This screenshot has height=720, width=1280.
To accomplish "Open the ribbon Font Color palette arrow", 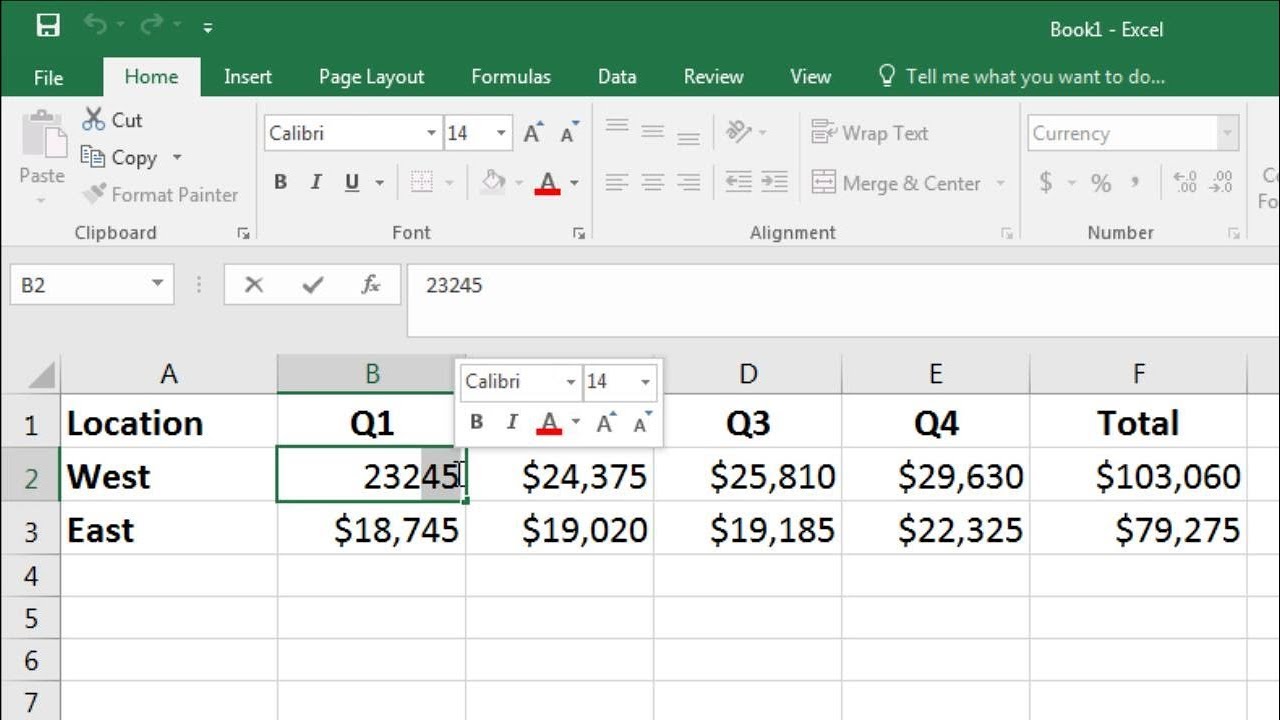I will click(x=574, y=183).
